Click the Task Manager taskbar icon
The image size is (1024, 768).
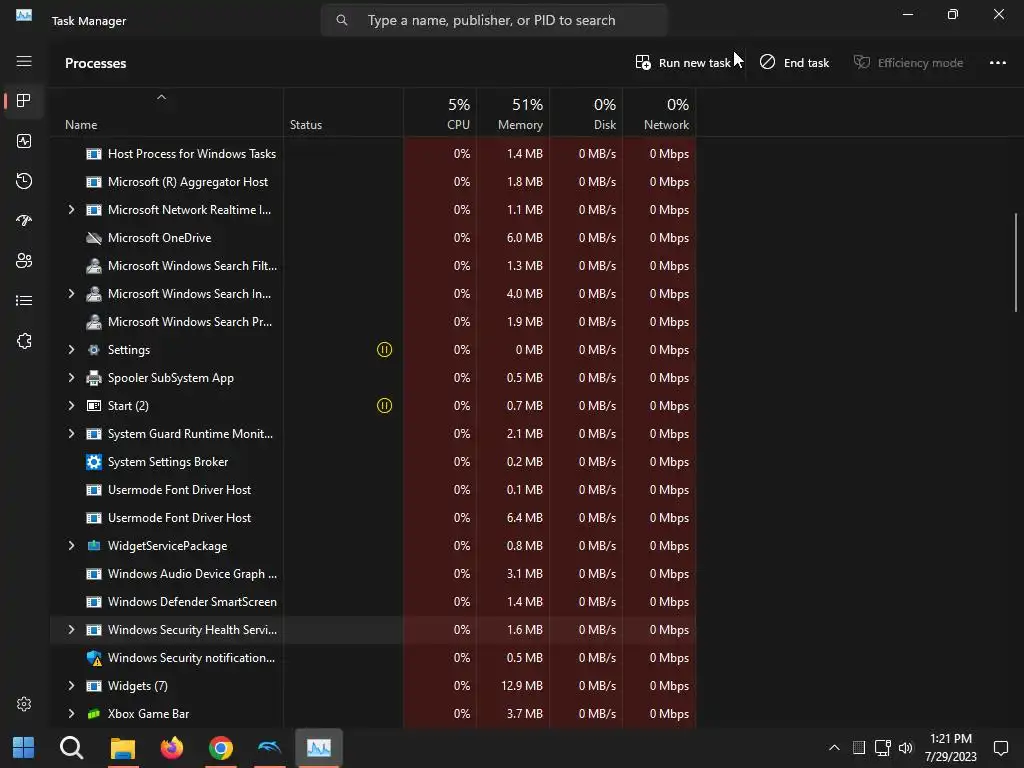tap(319, 748)
